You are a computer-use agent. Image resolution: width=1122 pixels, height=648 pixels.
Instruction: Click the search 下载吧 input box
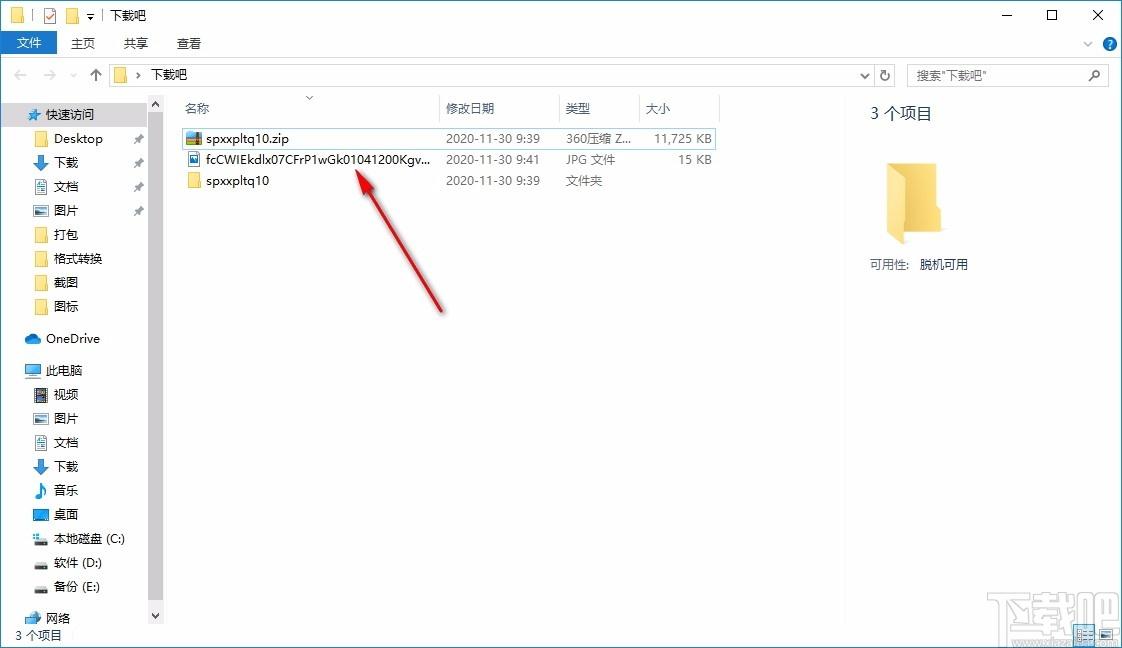pyautogui.click(x=998, y=75)
